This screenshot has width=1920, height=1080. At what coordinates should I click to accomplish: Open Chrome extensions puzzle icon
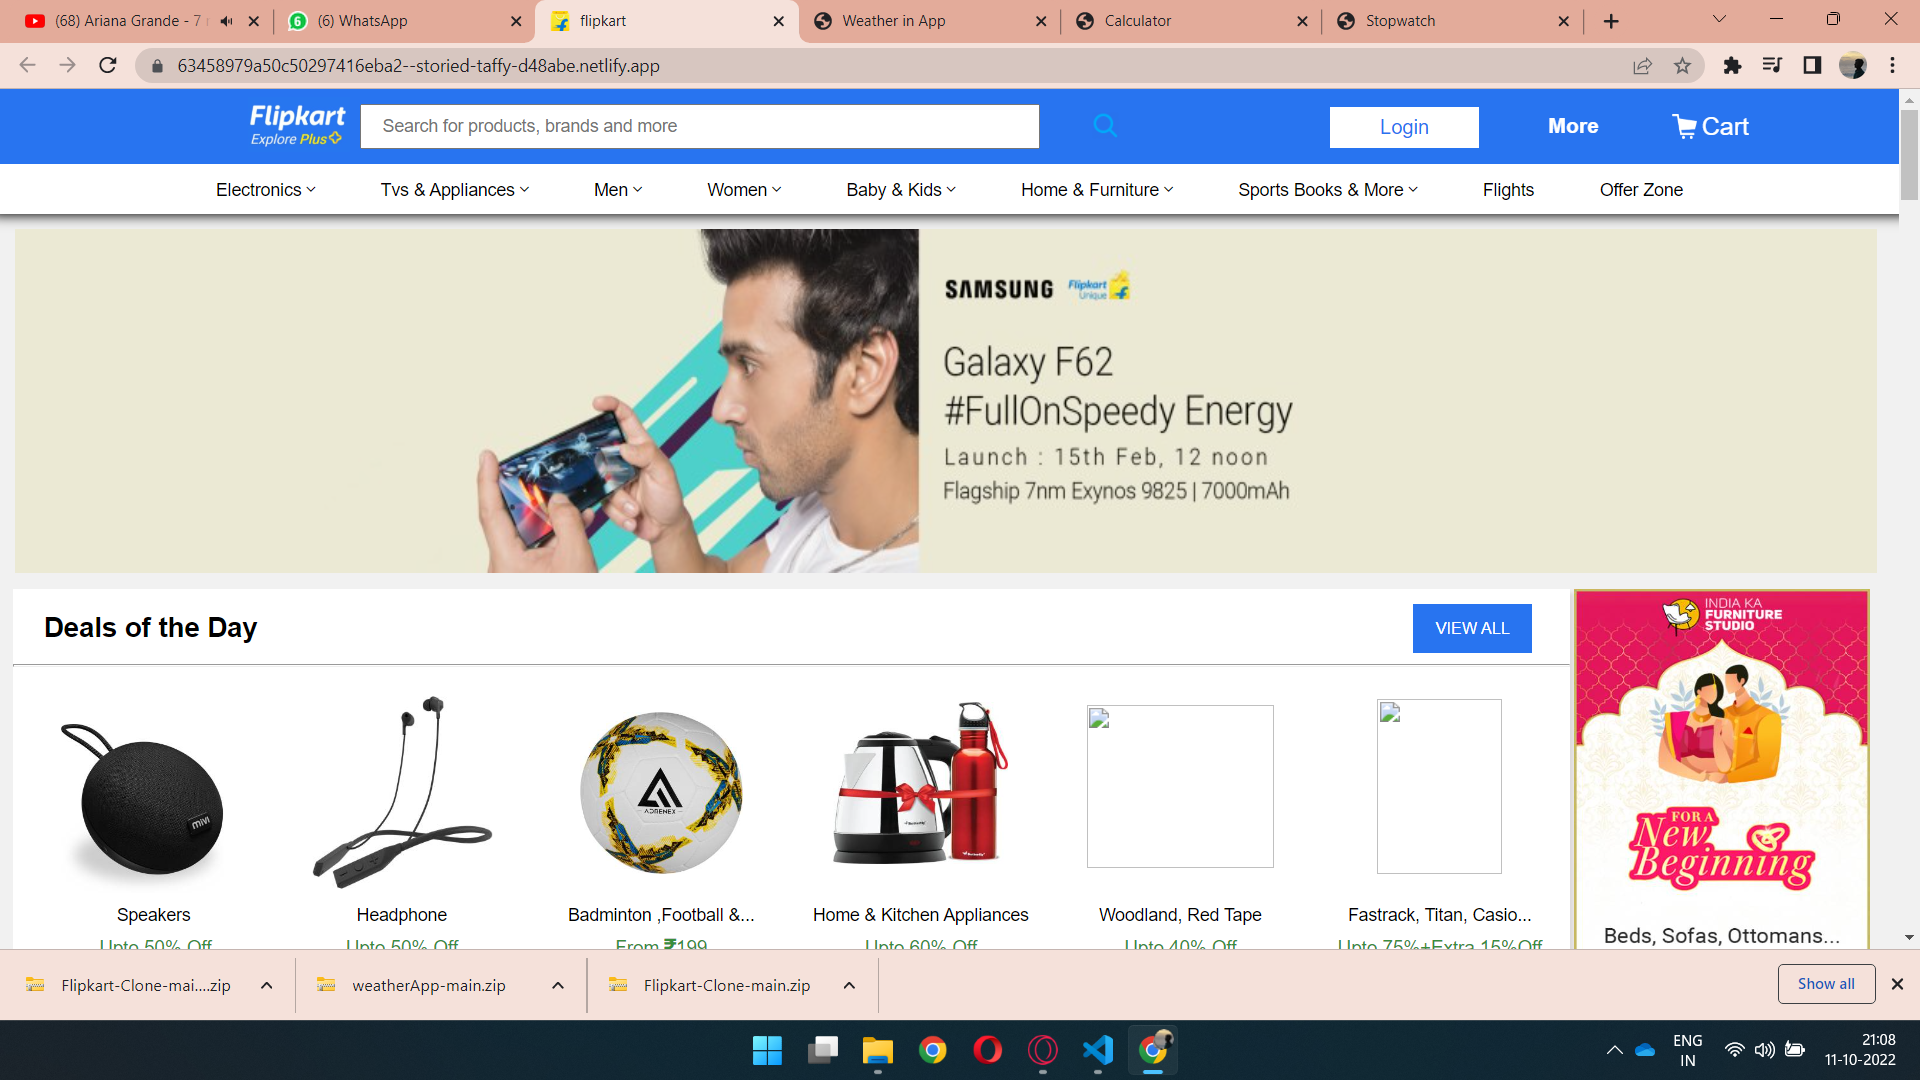1732,66
